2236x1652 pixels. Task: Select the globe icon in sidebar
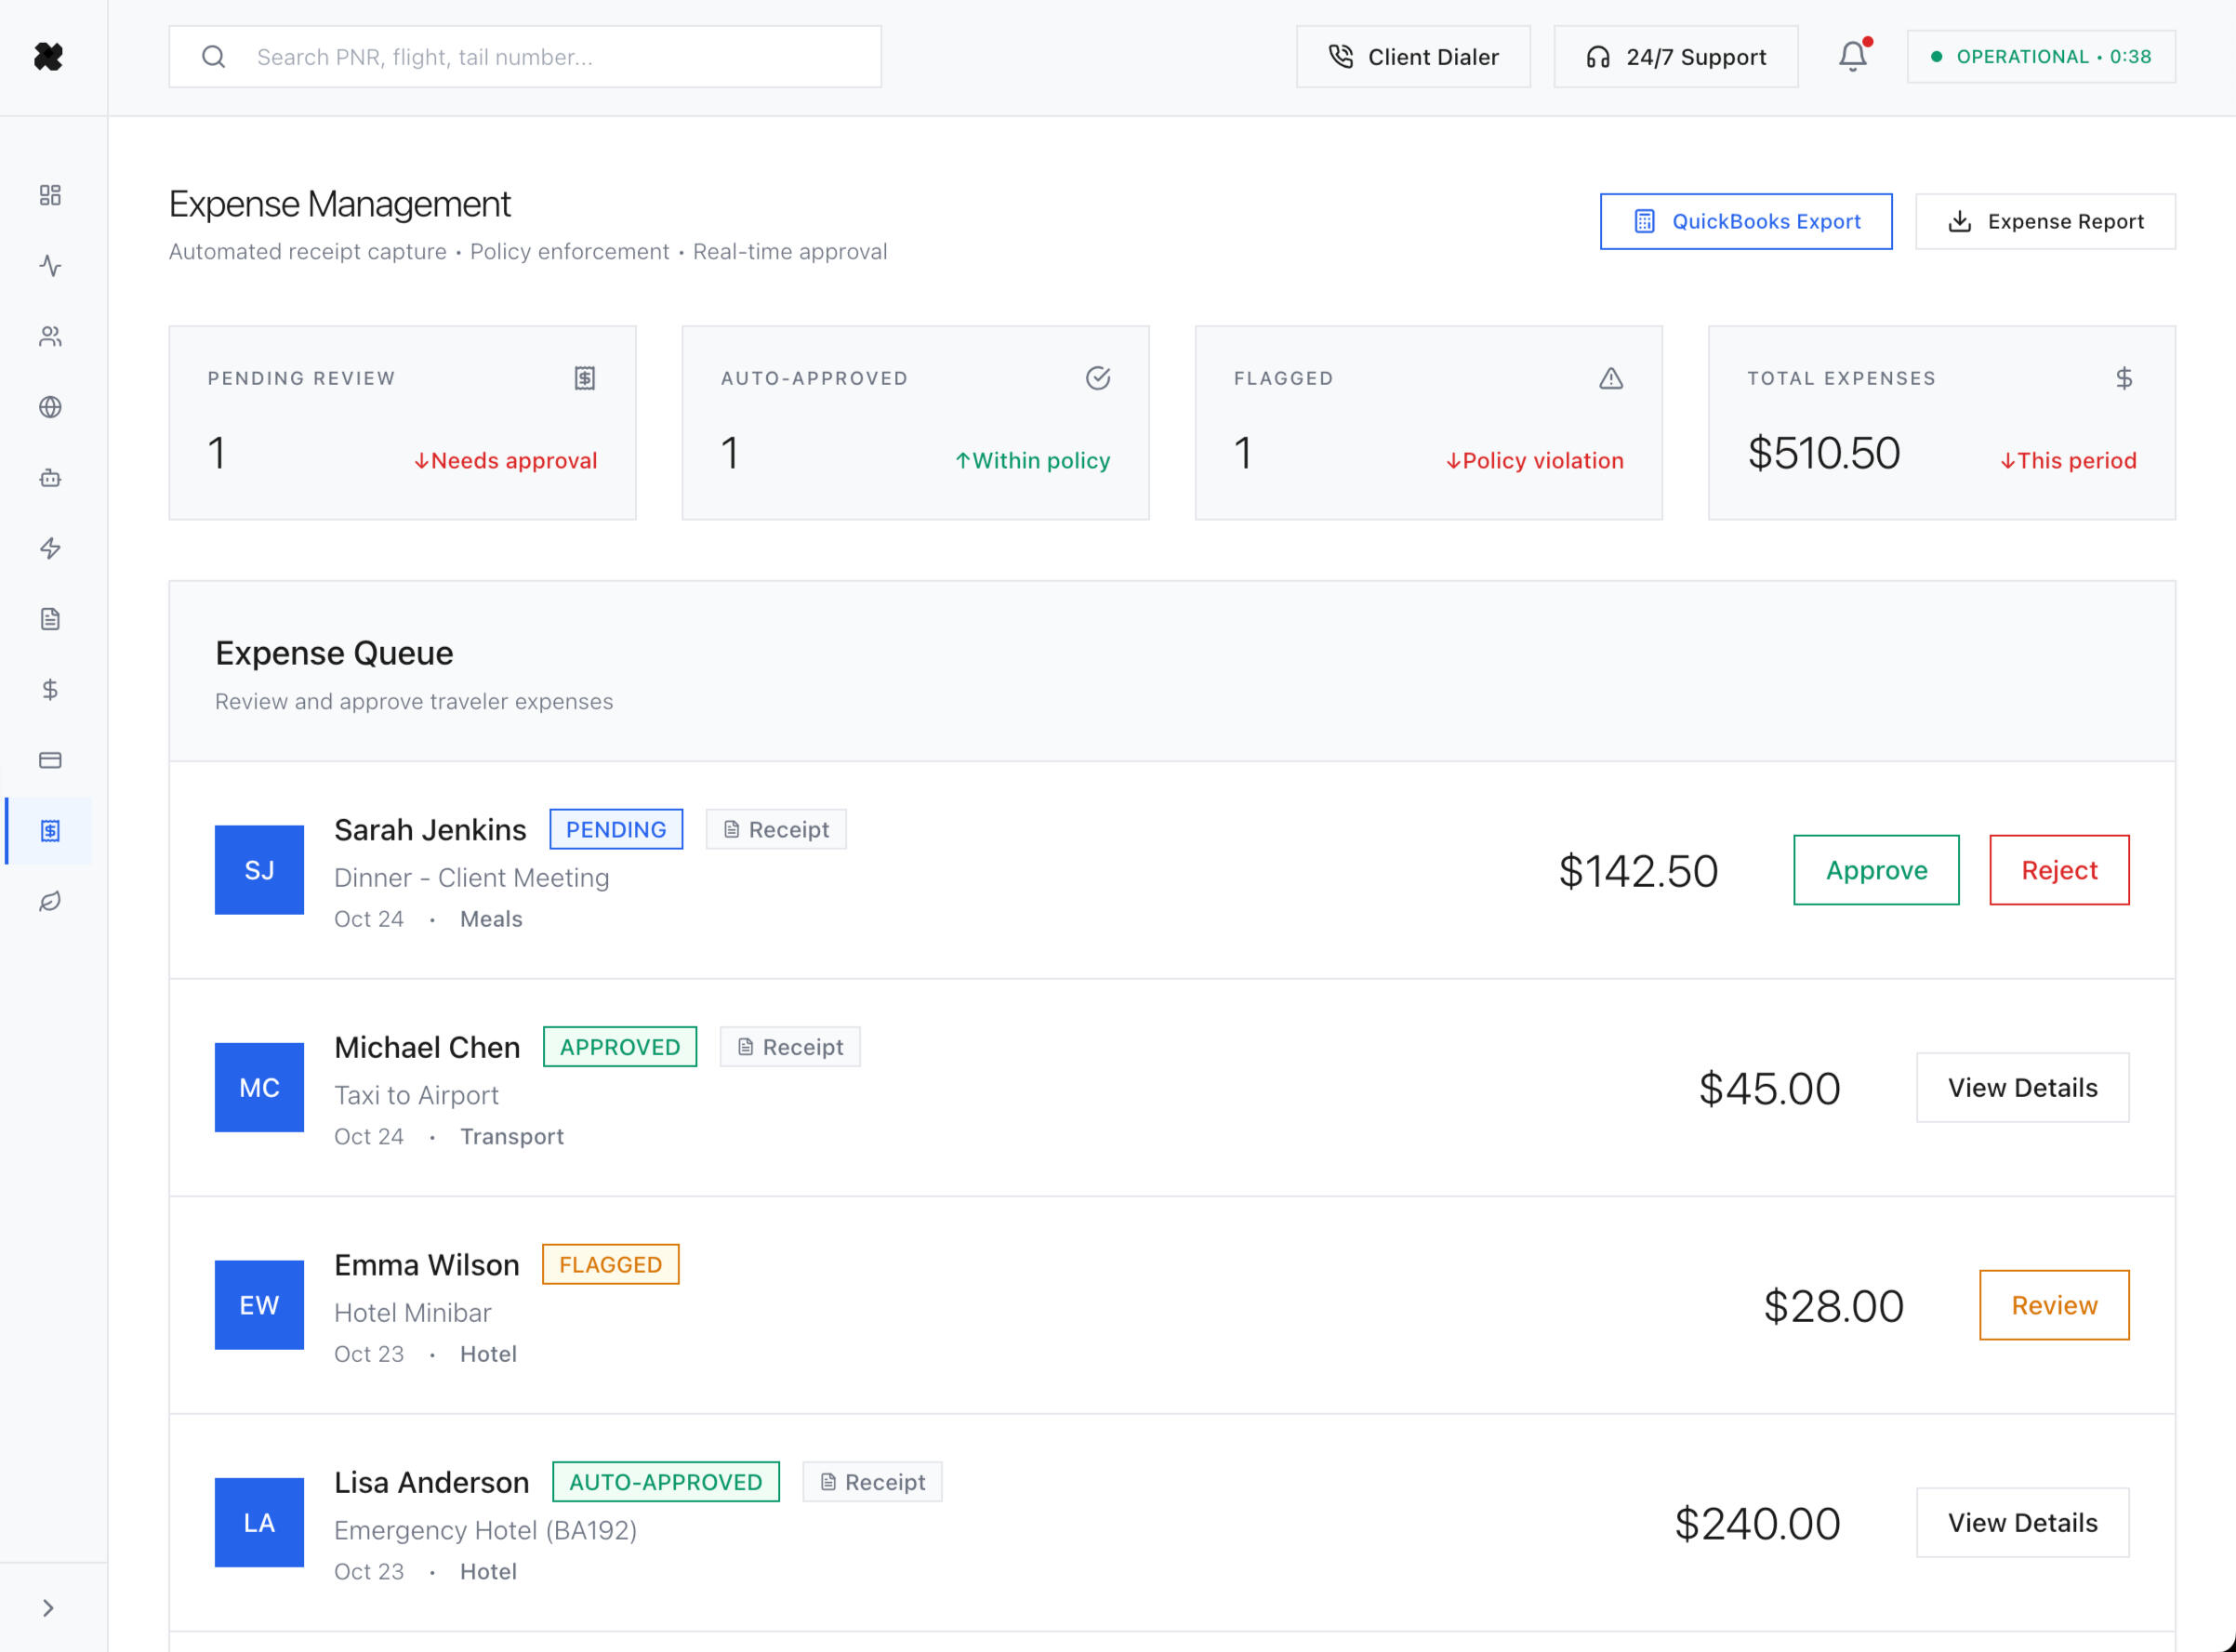point(50,407)
